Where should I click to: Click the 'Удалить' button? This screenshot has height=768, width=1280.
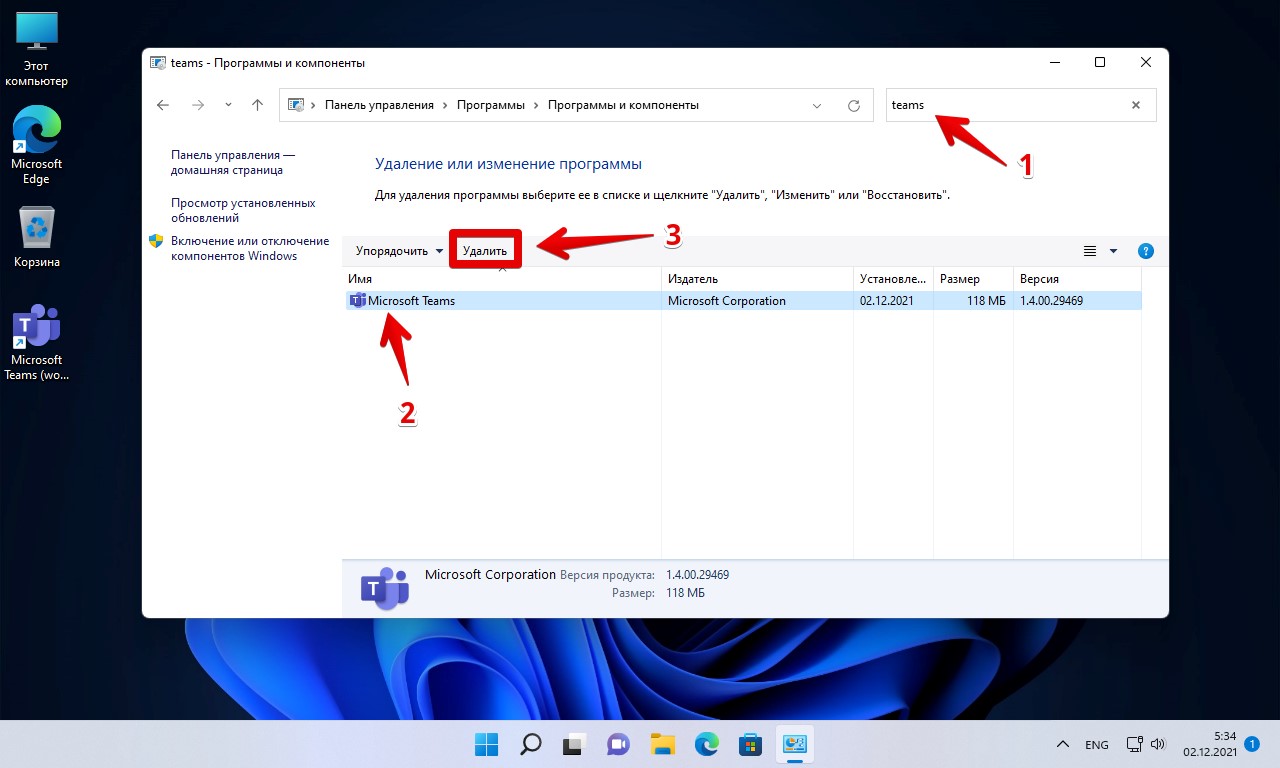[x=485, y=251]
